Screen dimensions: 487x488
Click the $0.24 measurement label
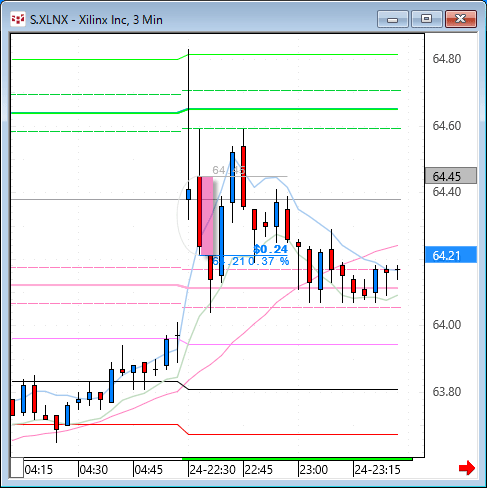(270, 249)
